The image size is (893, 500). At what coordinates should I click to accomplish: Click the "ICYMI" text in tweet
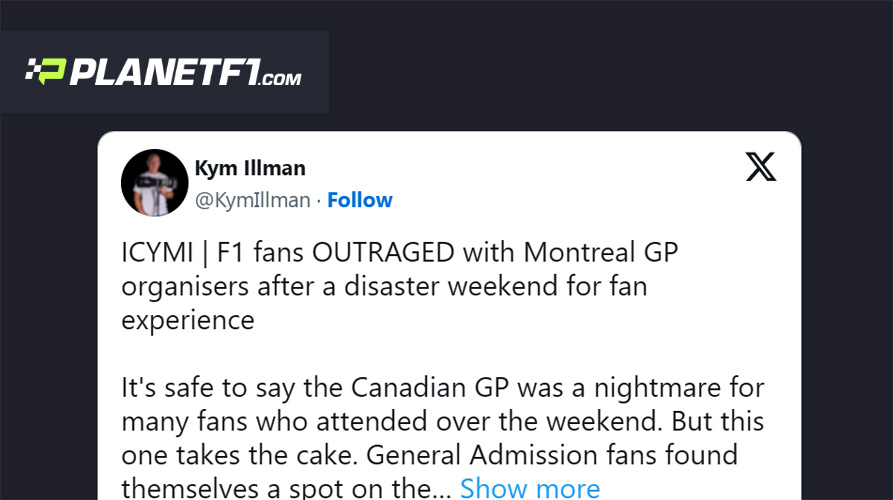(x=155, y=253)
